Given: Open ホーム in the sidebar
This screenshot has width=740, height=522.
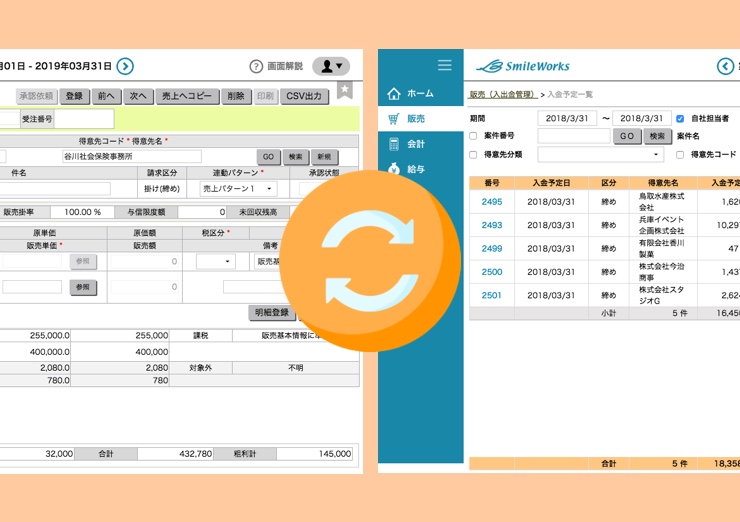Looking at the screenshot, I should click(x=420, y=93).
